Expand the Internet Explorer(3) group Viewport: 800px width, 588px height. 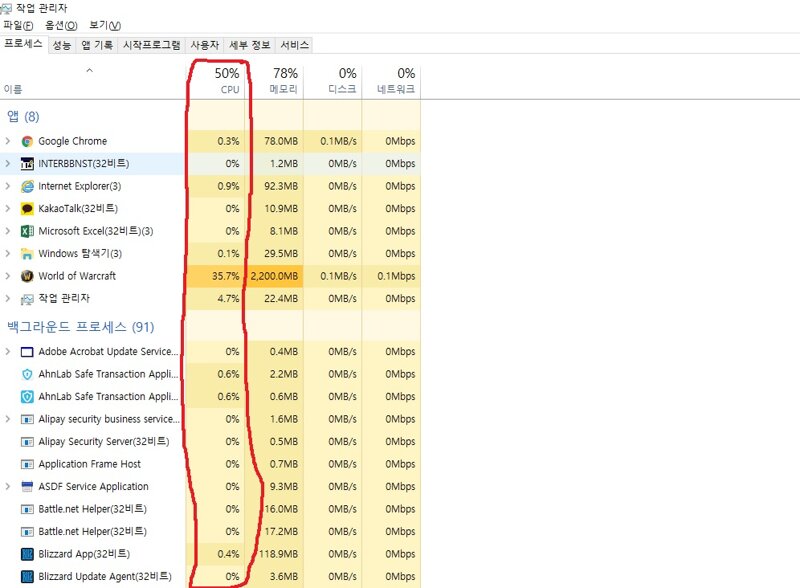[8, 186]
